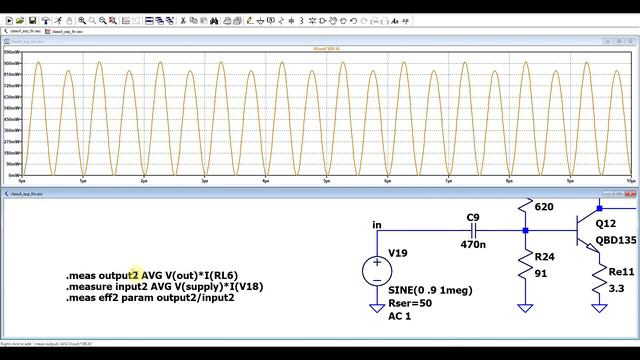Viewport: 640px width, 360px height.
Task: Copy selection with the copy icon
Action: (193, 20)
